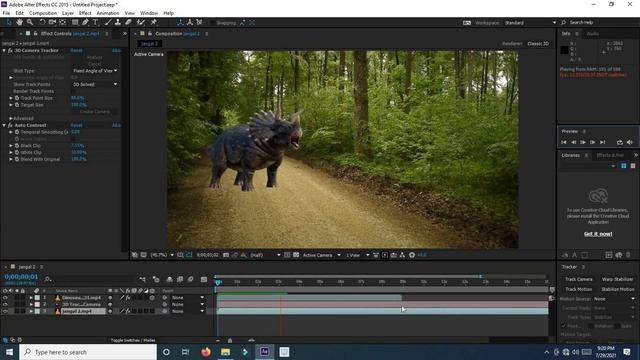Click the Warp Stabilizer button

click(617, 279)
